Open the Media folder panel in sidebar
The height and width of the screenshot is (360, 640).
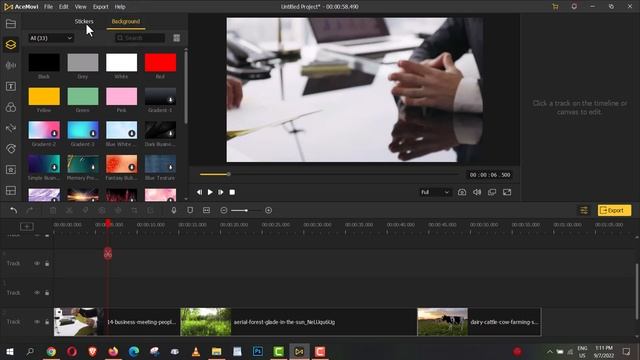pyautogui.click(x=11, y=24)
